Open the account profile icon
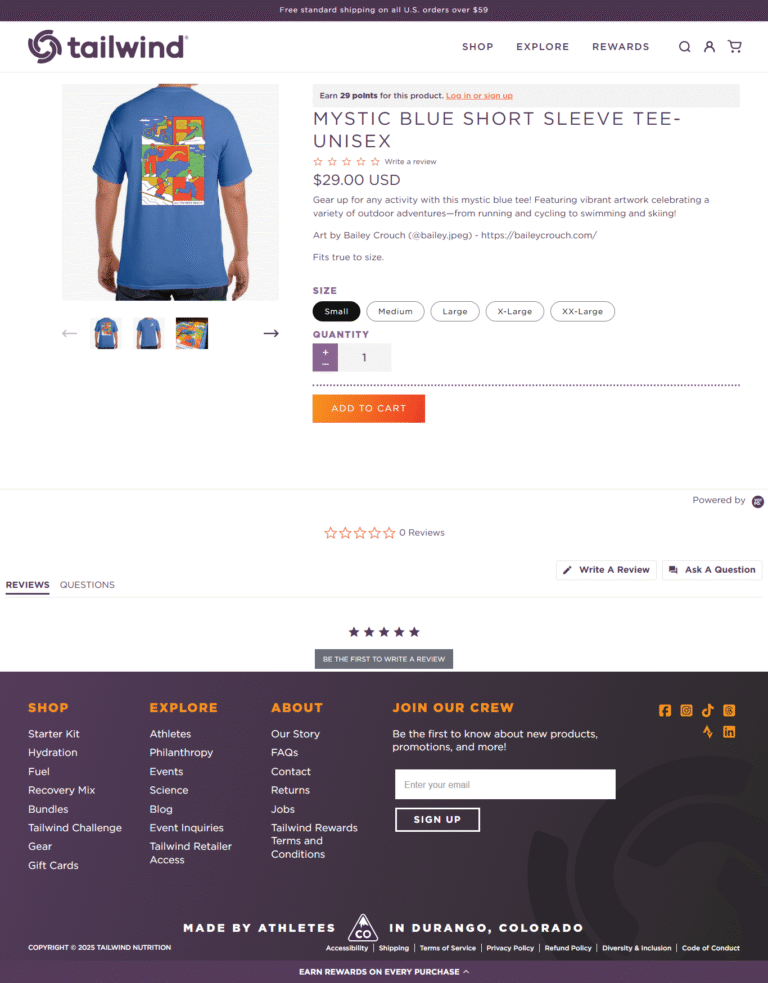 [709, 47]
